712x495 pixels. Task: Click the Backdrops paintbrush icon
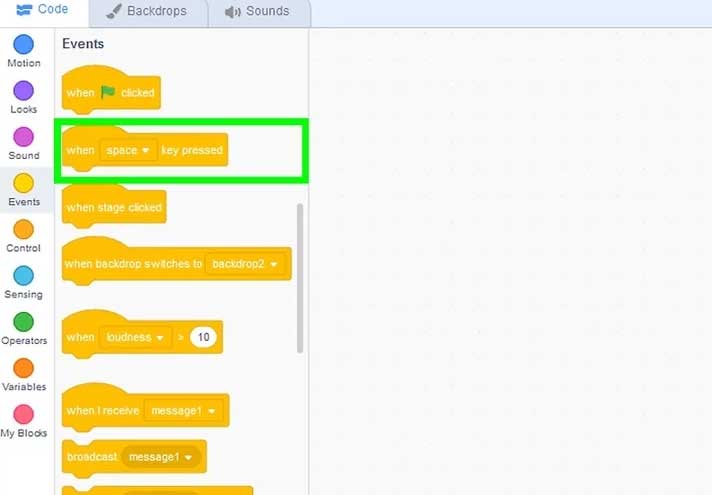(114, 11)
